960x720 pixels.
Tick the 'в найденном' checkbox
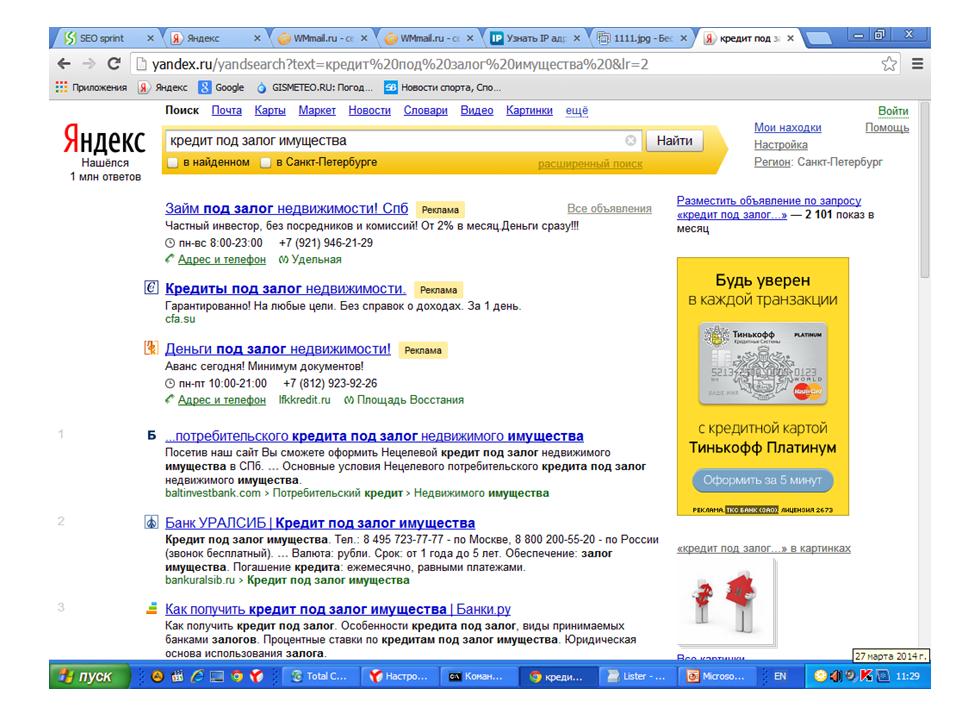click(173, 163)
